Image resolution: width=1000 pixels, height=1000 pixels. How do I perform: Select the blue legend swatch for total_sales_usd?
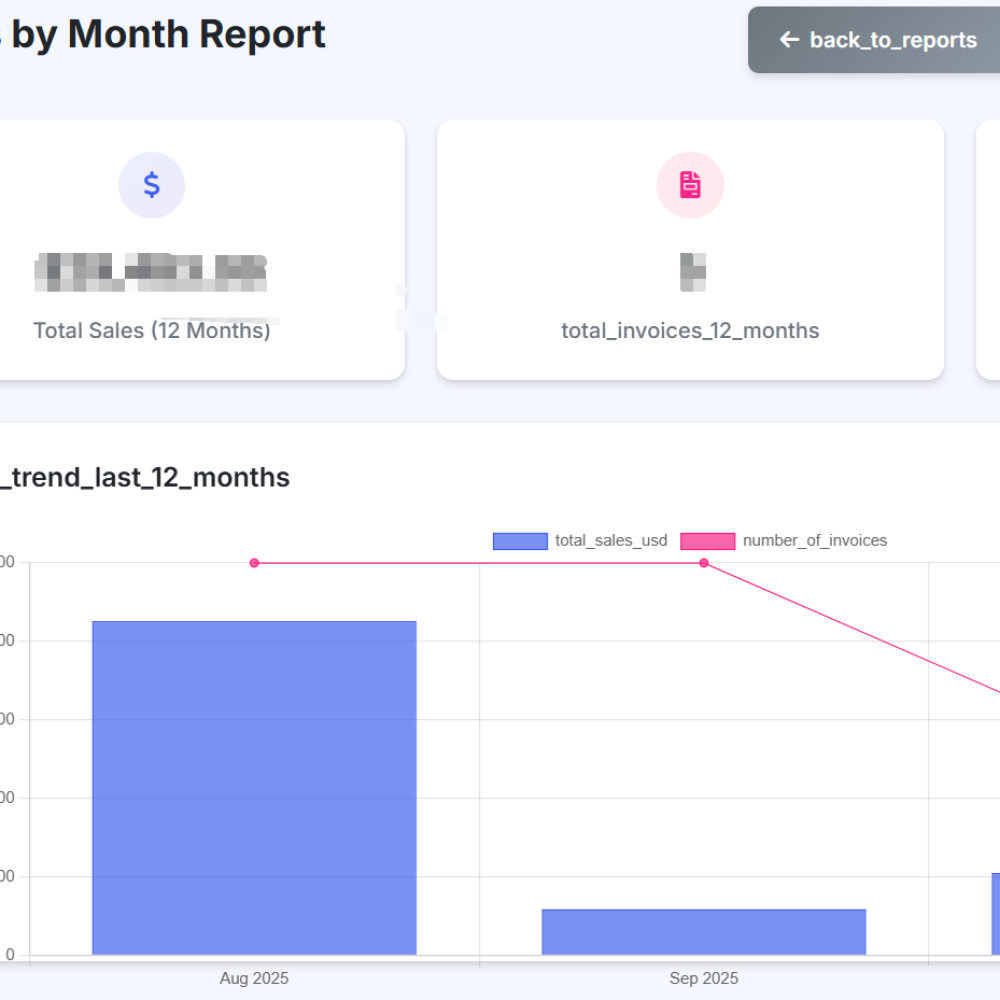(519, 540)
